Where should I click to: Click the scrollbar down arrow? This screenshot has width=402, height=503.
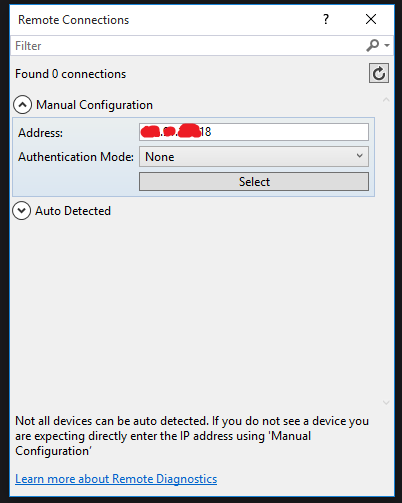pos(386,403)
